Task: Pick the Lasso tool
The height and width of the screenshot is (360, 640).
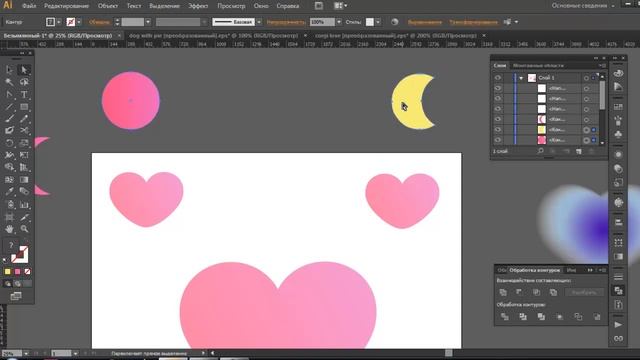Action: coord(24,82)
